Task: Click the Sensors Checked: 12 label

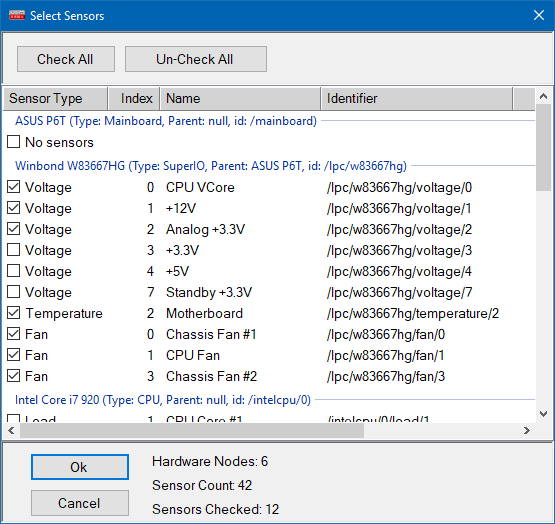Action: [216, 509]
